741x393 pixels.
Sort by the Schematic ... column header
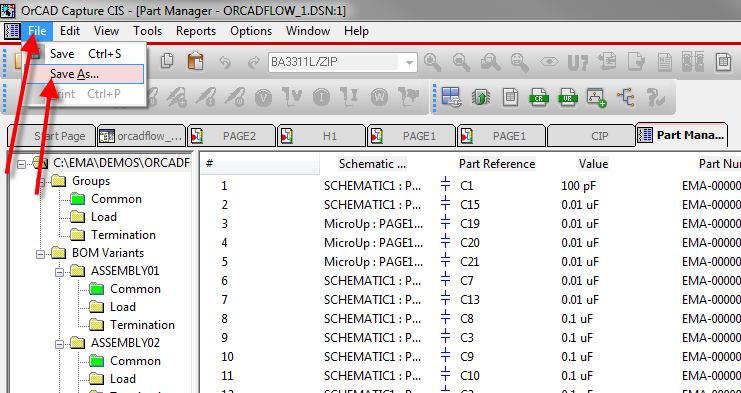tap(373, 164)
